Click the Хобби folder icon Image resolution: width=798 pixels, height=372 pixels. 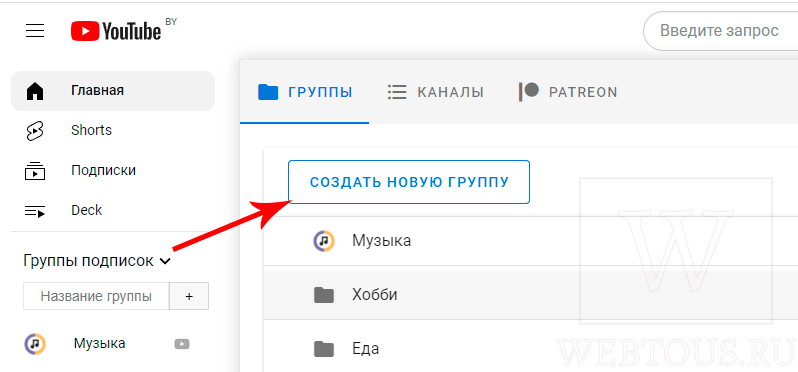[324, 295]
